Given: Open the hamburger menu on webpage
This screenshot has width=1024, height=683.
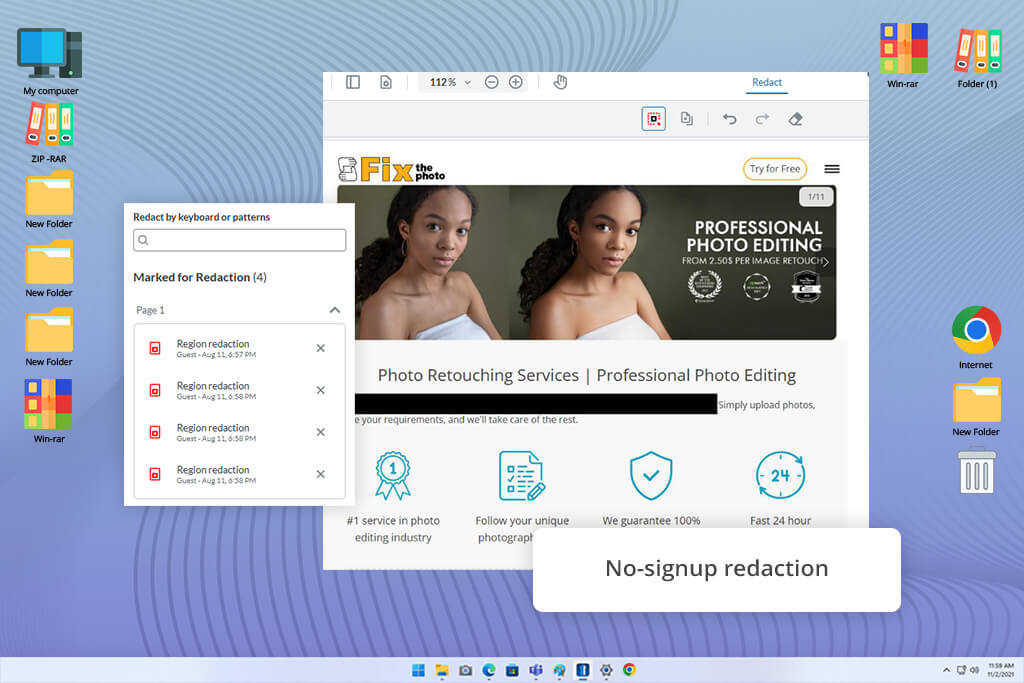Looking at the screenshot, I should click(x=832, y=169).
